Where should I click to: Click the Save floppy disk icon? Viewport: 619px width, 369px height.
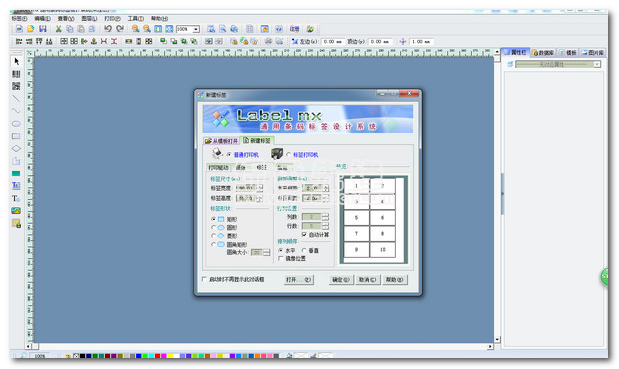tap(43, 29)
